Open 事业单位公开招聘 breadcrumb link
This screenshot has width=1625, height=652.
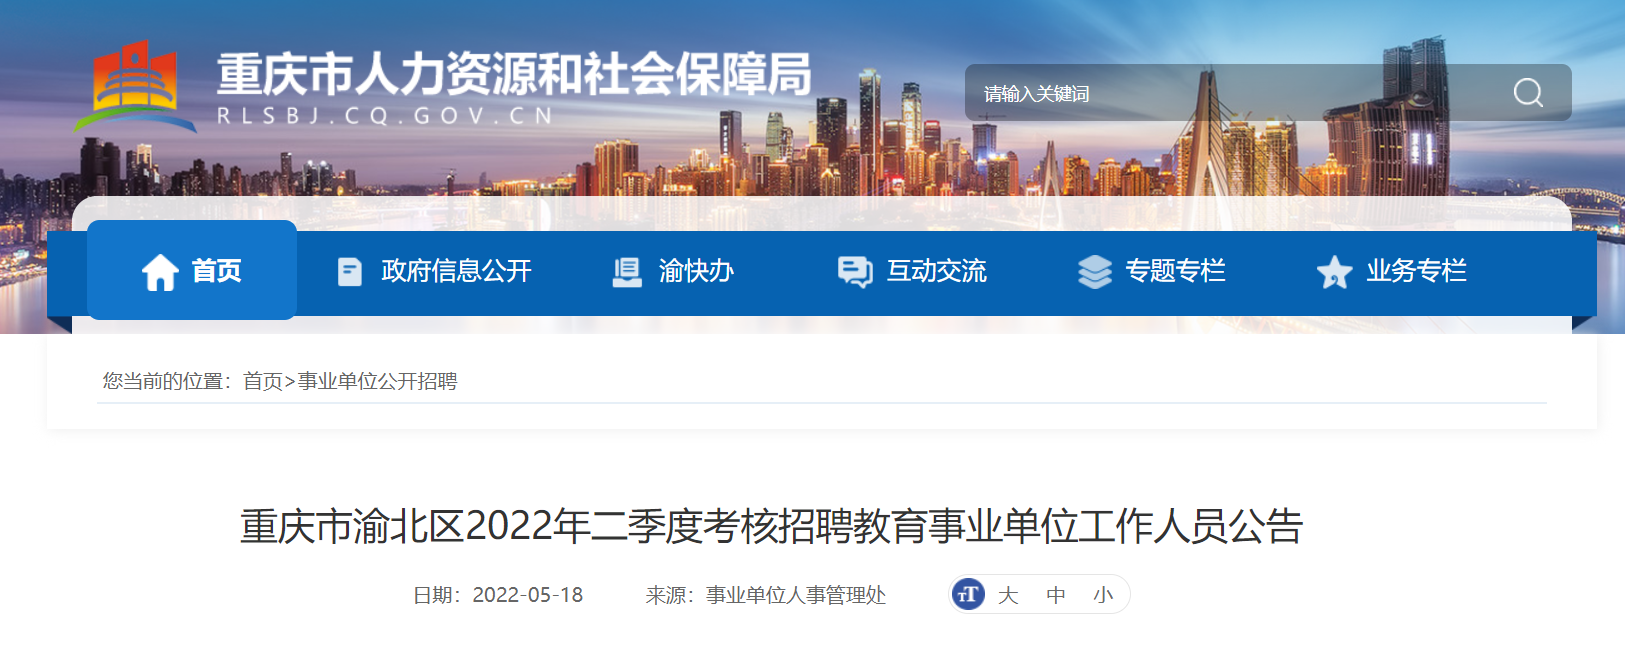coord(377,381)
